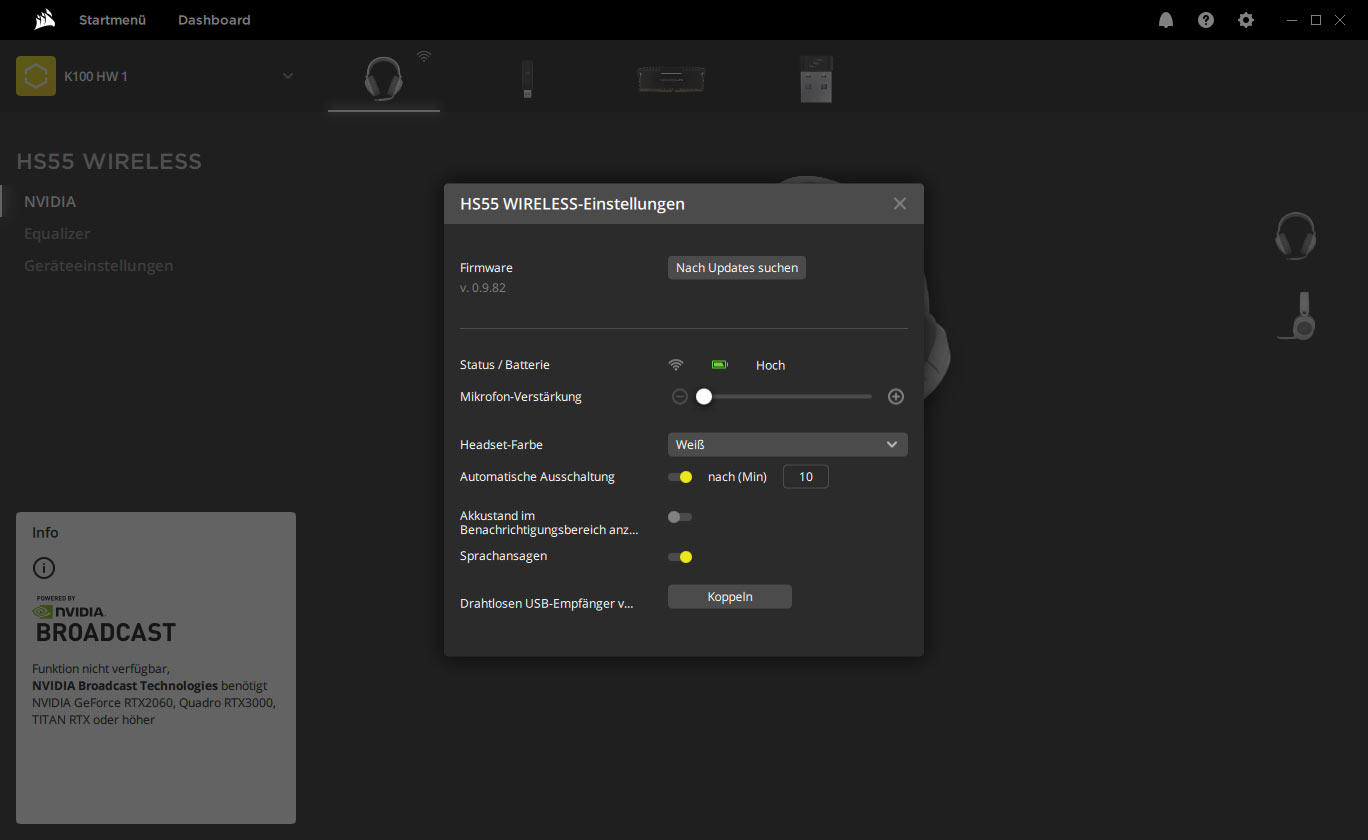Select Equalizer in the sidebar
The height and width of the screenshot is (840, 1368).
click(57, 234)
